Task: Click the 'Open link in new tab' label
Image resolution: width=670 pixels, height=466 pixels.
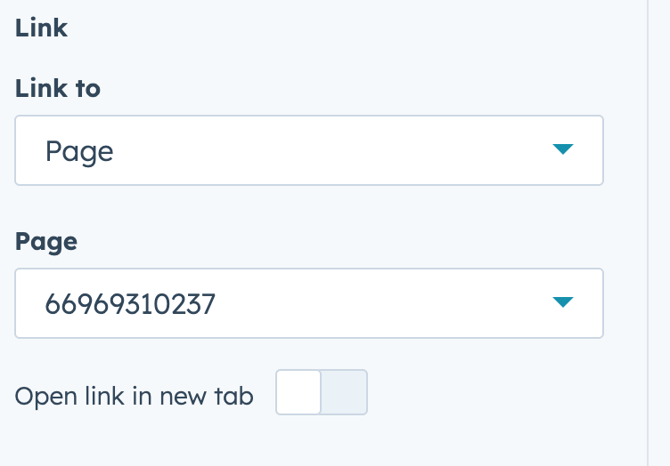Action: pyautogui.click(x=134, y=396)
